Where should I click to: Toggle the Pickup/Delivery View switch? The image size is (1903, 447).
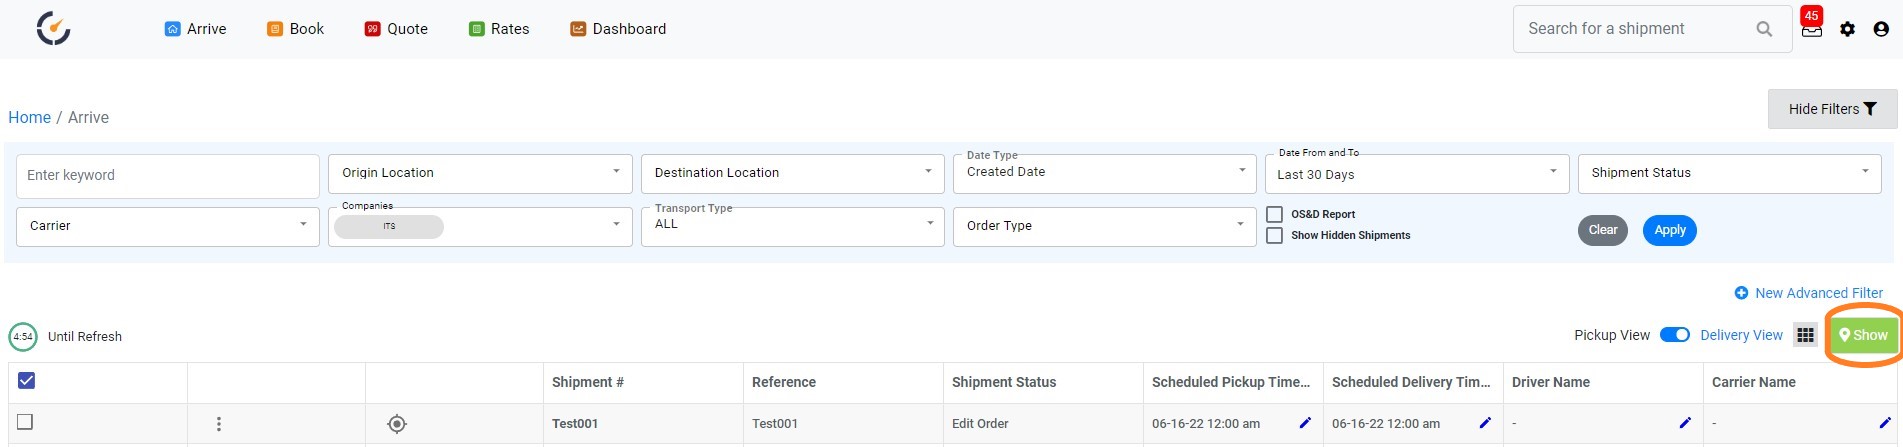tap(1675, 335)
